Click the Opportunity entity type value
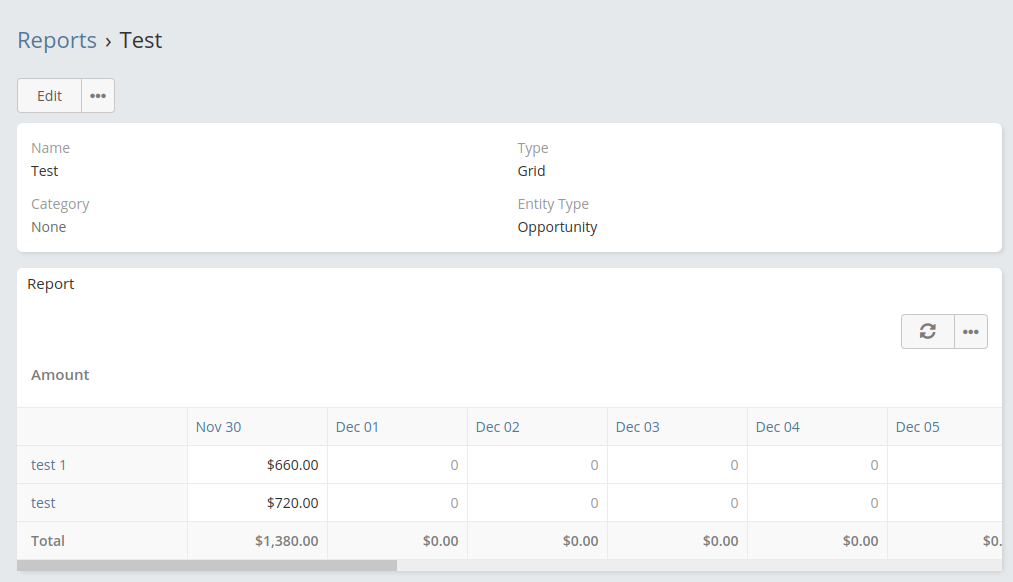This screenshot has width=1013, height=582. click(x=557, y=227)
